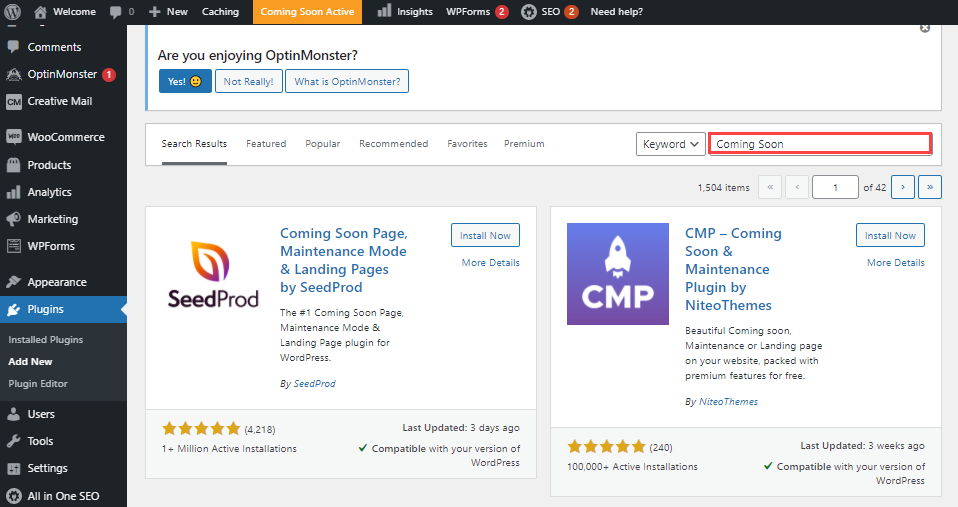
Task: Click the current page number field
Action: tap(835, 188)
